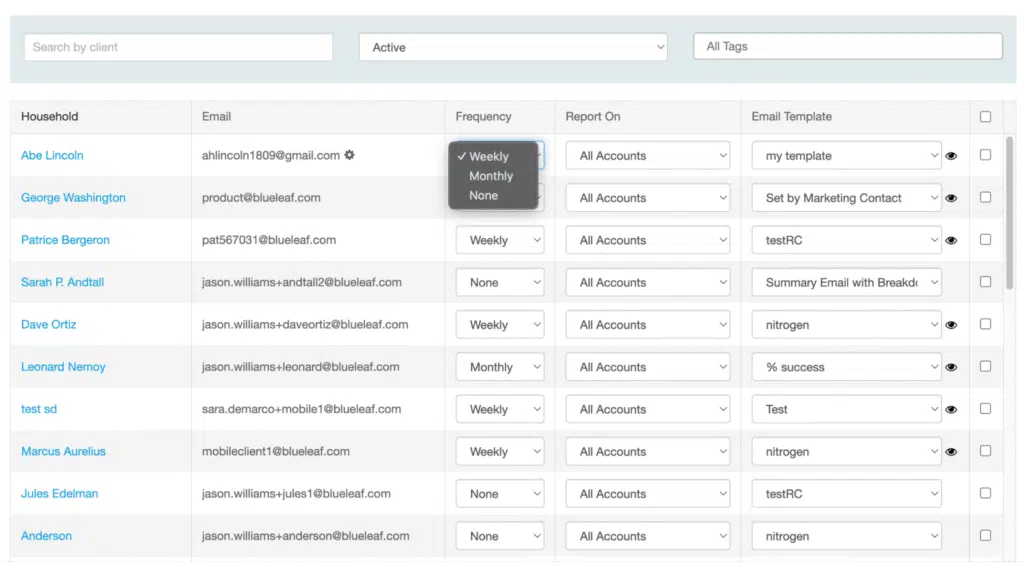Viewport: 1024px width, 563px height.
Task: Check the box for Sarah P. Andtall
Action: (x=985, y=282)
